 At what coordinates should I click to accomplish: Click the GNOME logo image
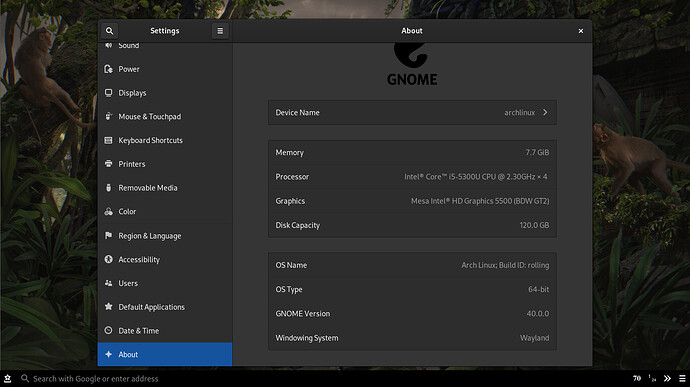click(412, 64)
